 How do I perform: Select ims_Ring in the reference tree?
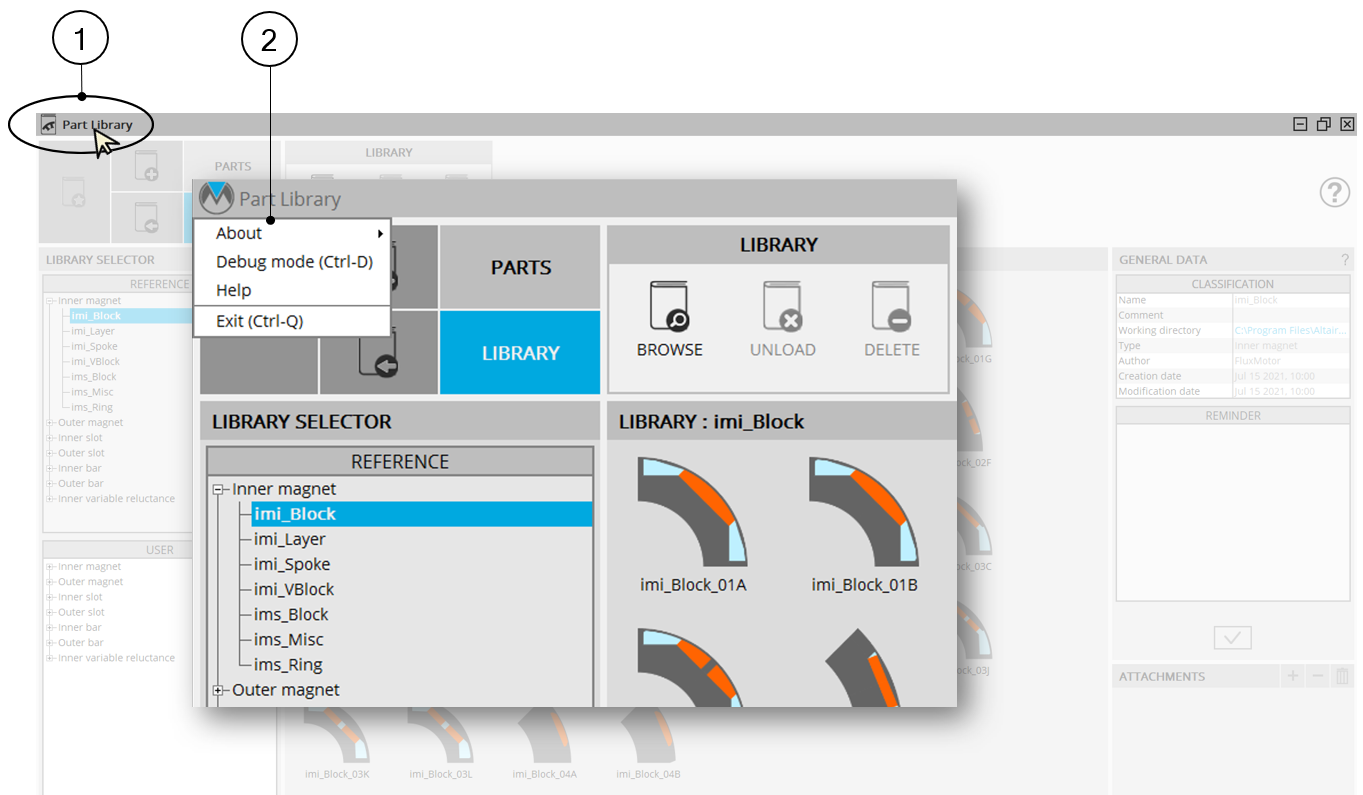point(288,665)
